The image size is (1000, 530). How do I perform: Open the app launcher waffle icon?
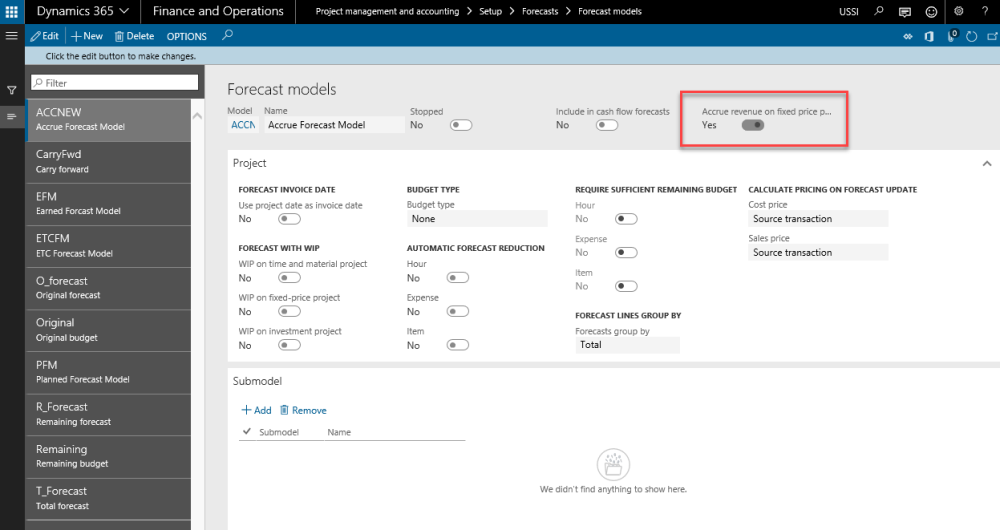pos(12,11)
